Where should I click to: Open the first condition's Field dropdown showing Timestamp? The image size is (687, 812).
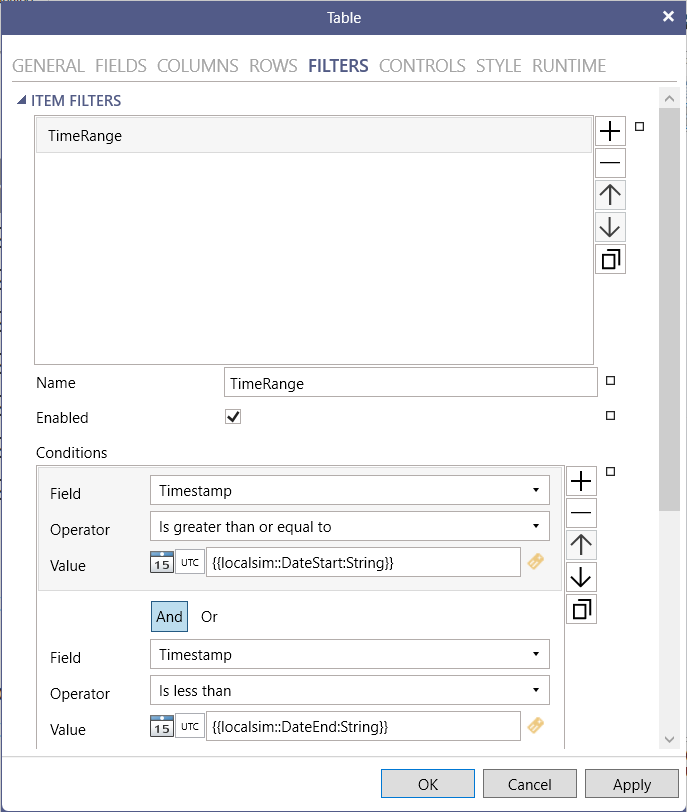349,490
